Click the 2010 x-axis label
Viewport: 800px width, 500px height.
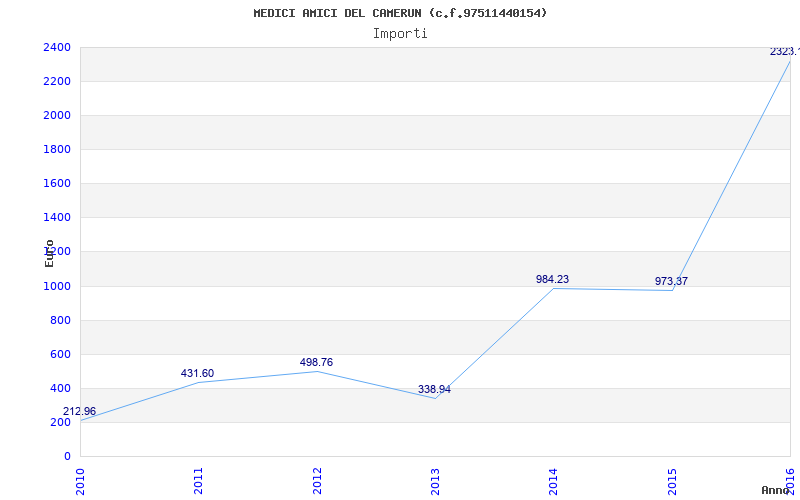click(80, 481)
